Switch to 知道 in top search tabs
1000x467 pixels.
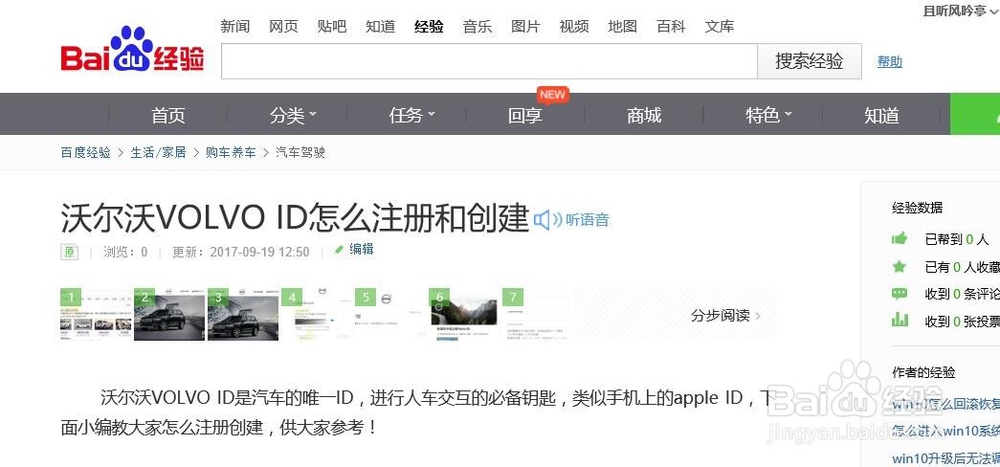380,27
